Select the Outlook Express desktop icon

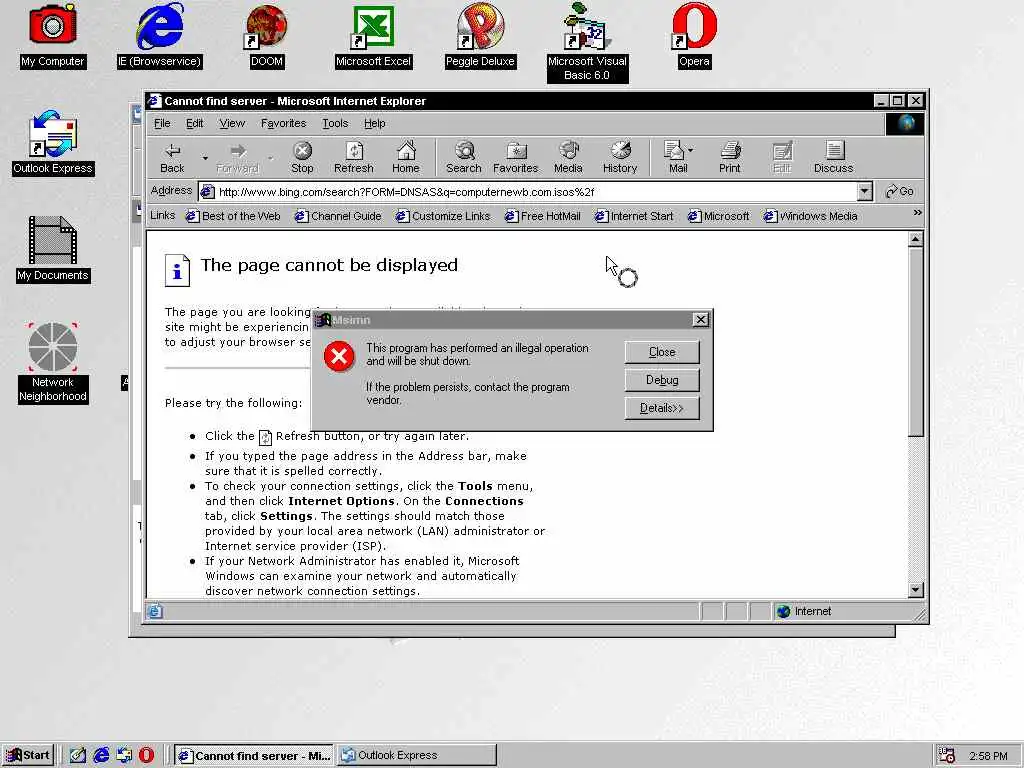click(x=53, y=143)
